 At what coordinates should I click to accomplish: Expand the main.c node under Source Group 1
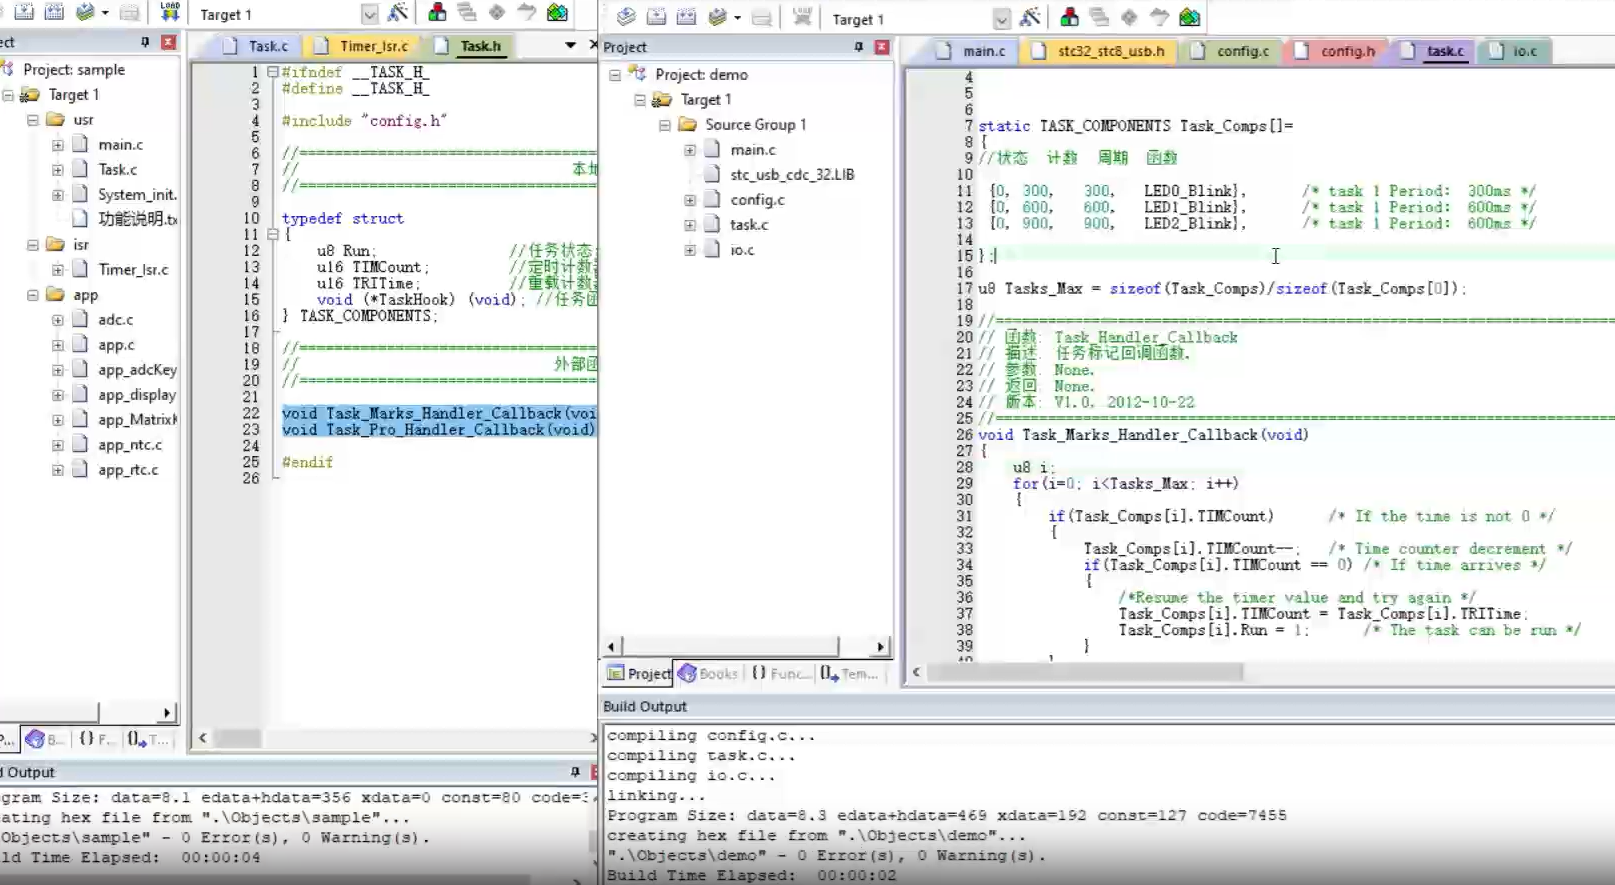[x=690, y=150]
